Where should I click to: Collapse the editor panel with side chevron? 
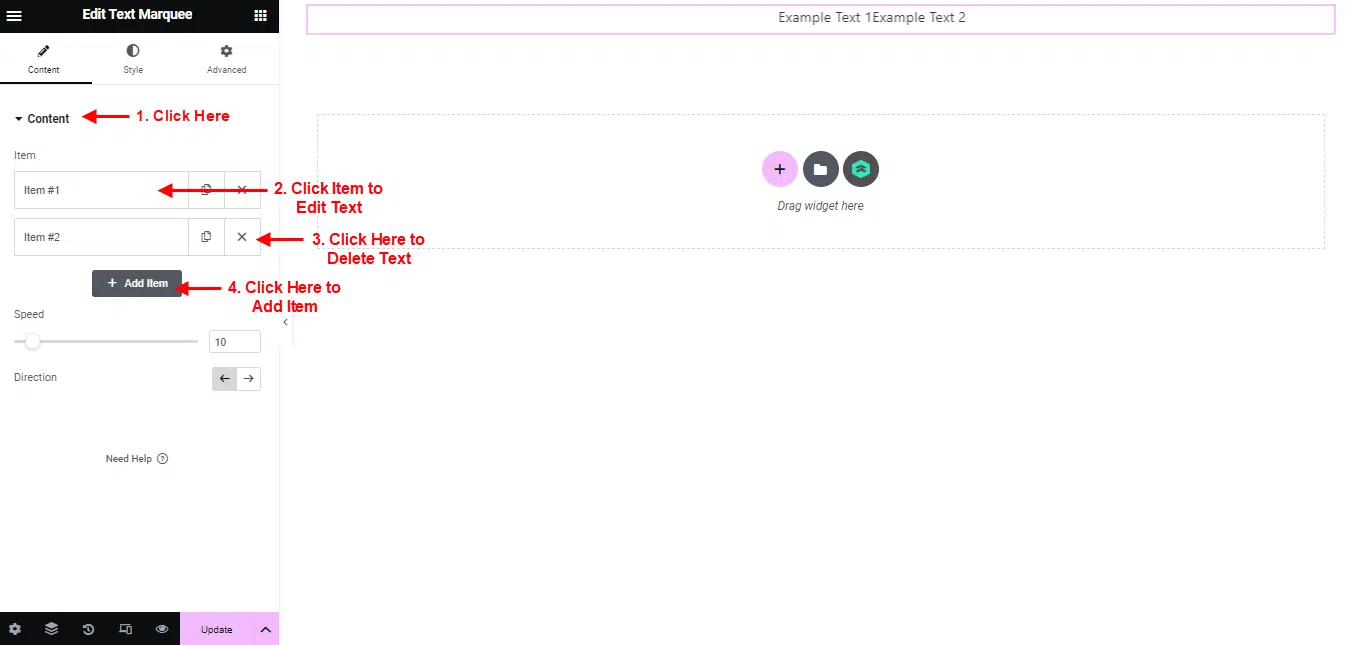(x=285, y=323)
